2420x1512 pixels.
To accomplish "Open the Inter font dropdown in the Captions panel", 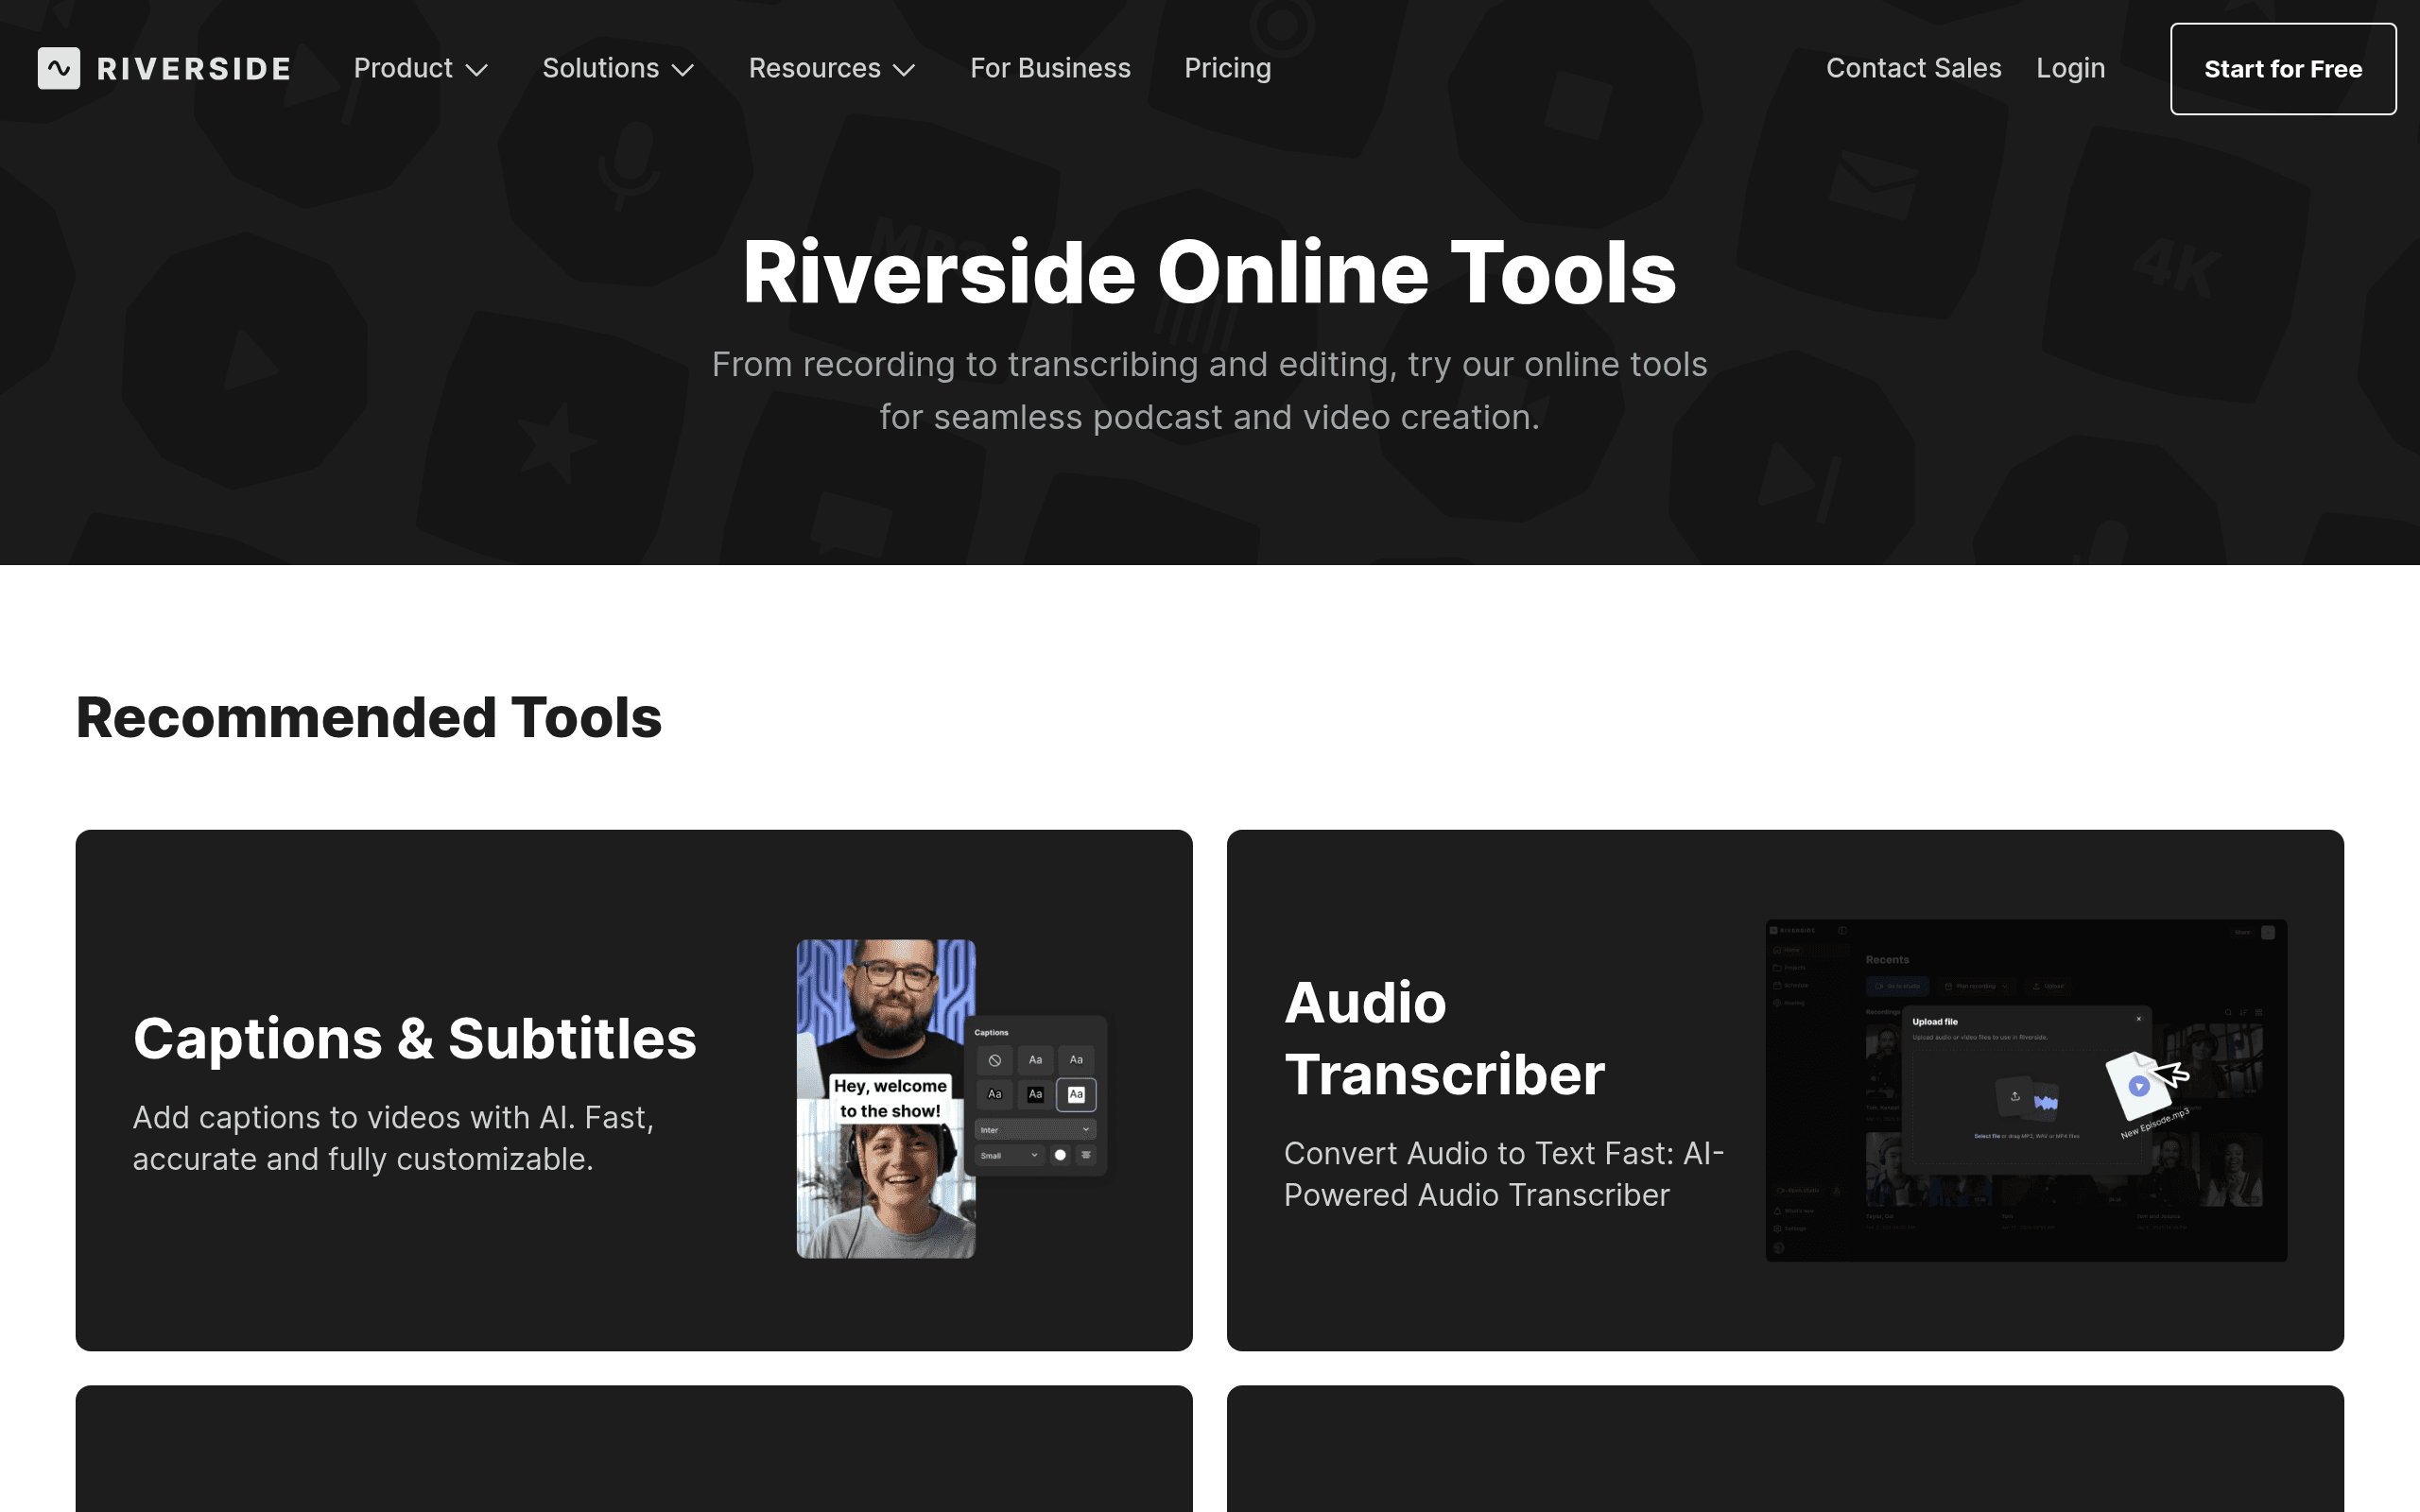I will click(1036, 1130).
